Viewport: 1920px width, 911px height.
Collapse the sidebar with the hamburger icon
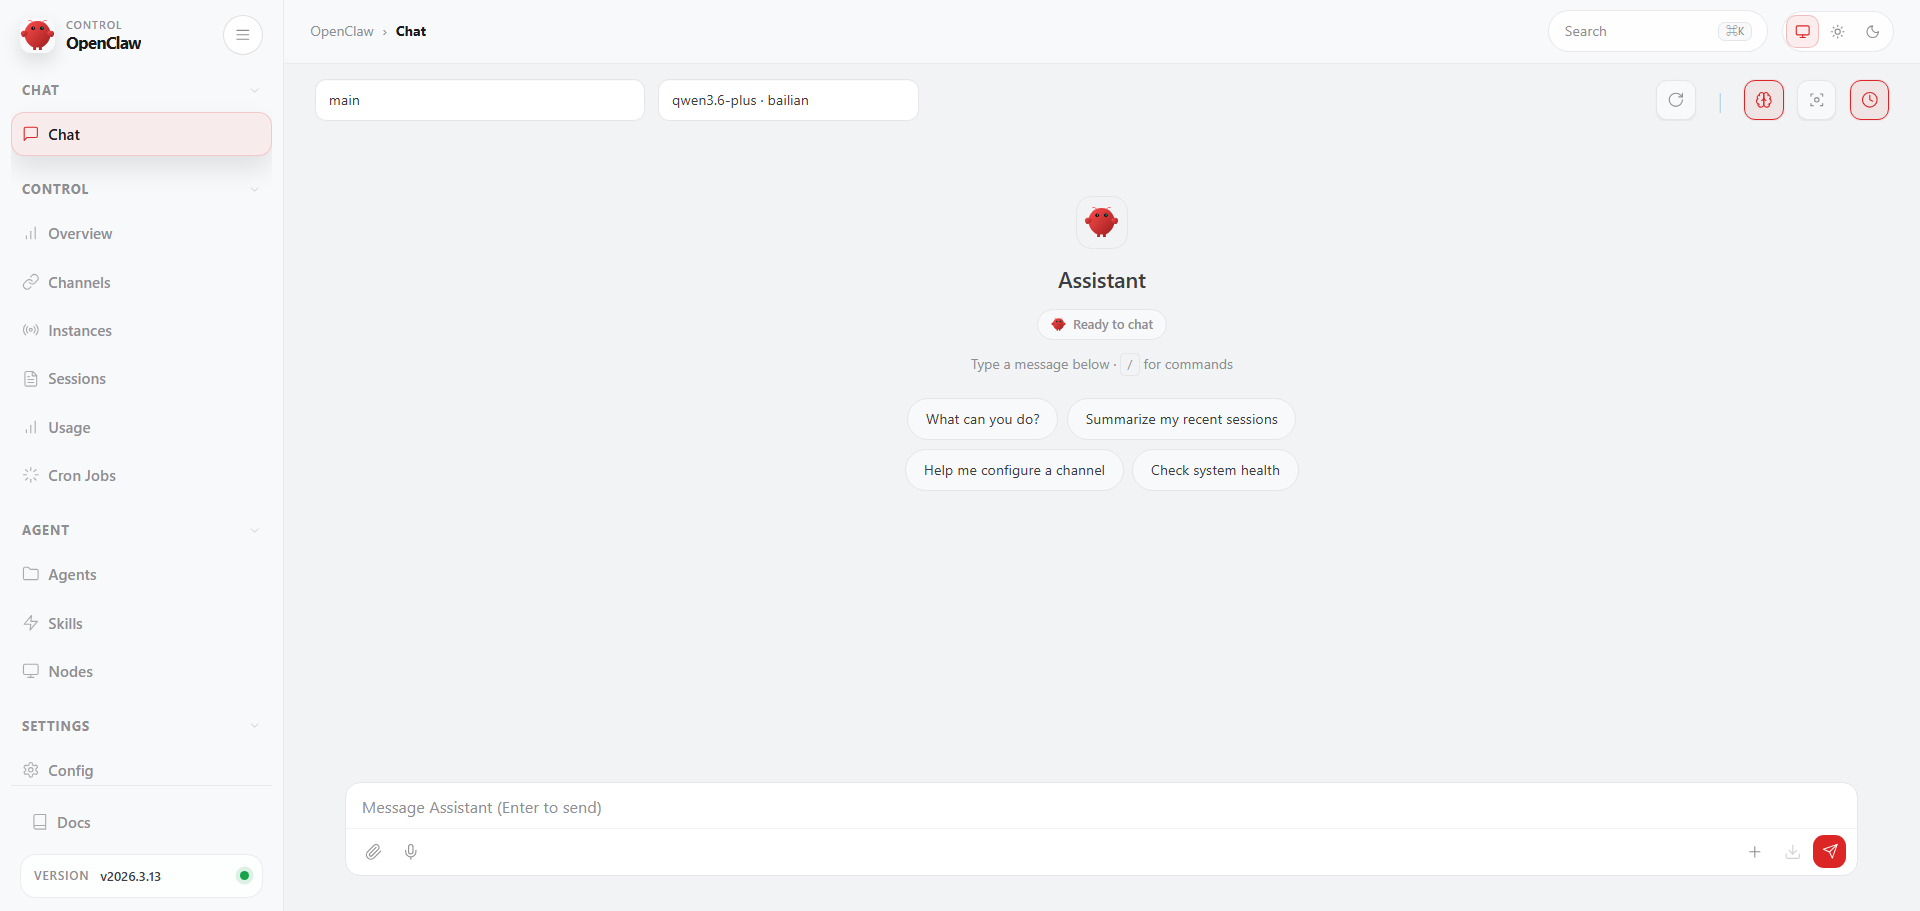click(242, 35)
